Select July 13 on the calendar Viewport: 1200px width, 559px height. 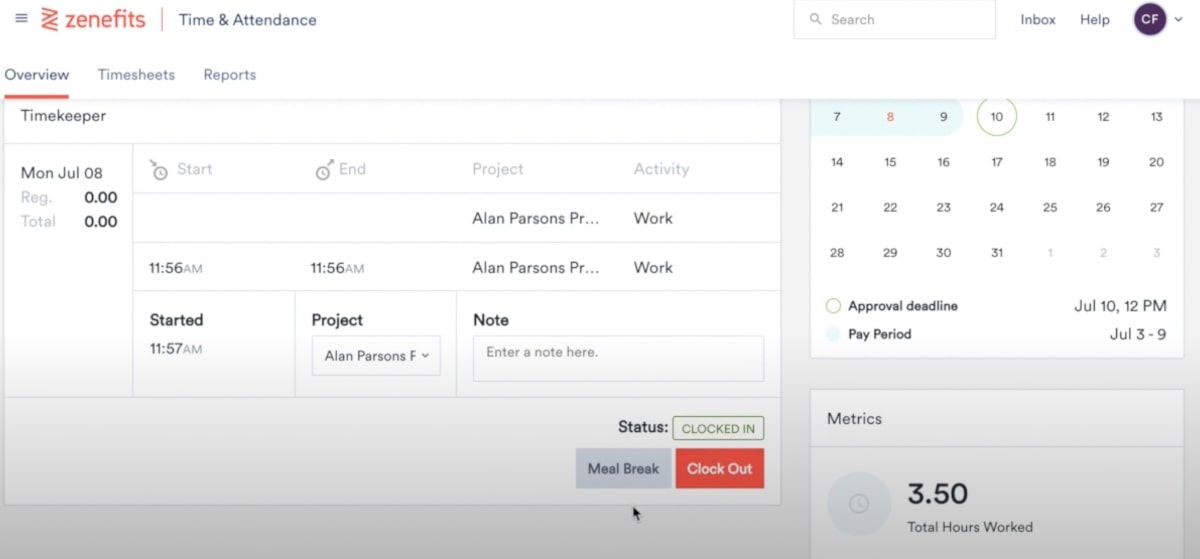(x=1156, y=117)
